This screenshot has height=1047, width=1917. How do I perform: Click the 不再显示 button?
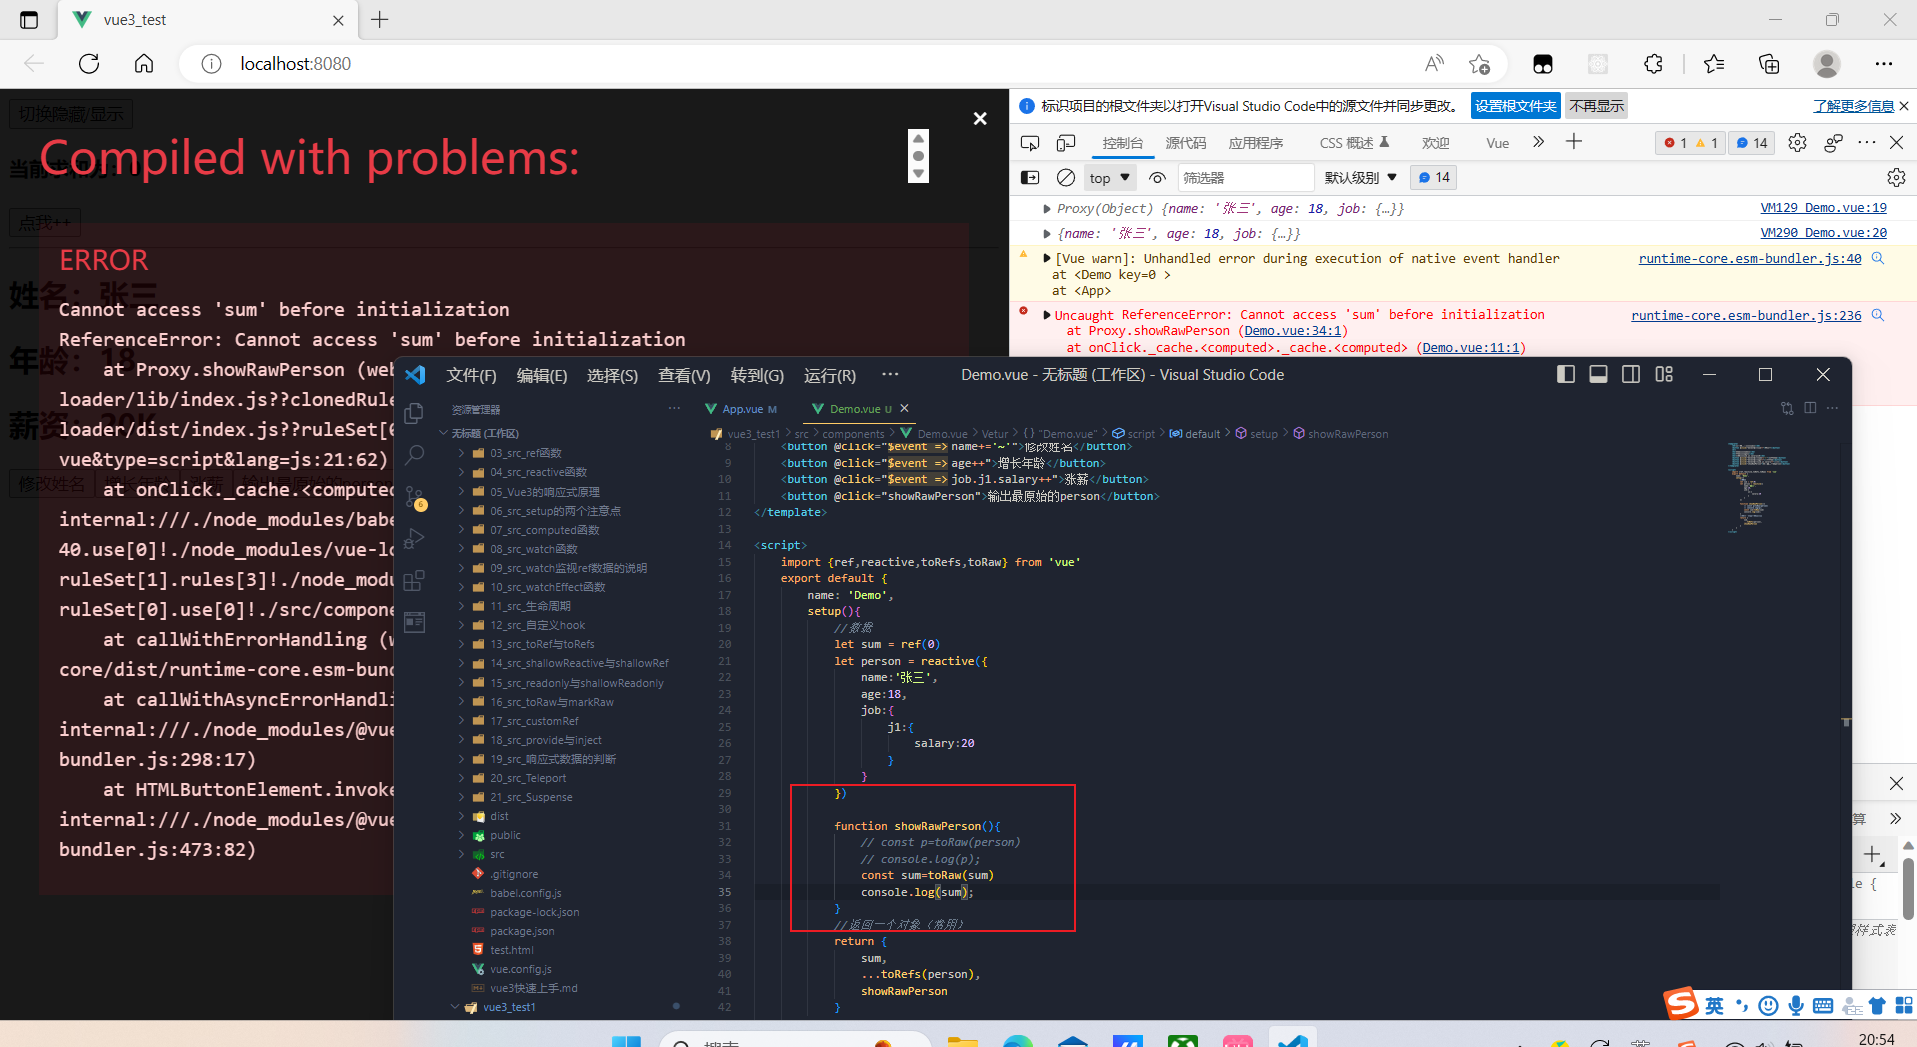(x=1596, y=106)
